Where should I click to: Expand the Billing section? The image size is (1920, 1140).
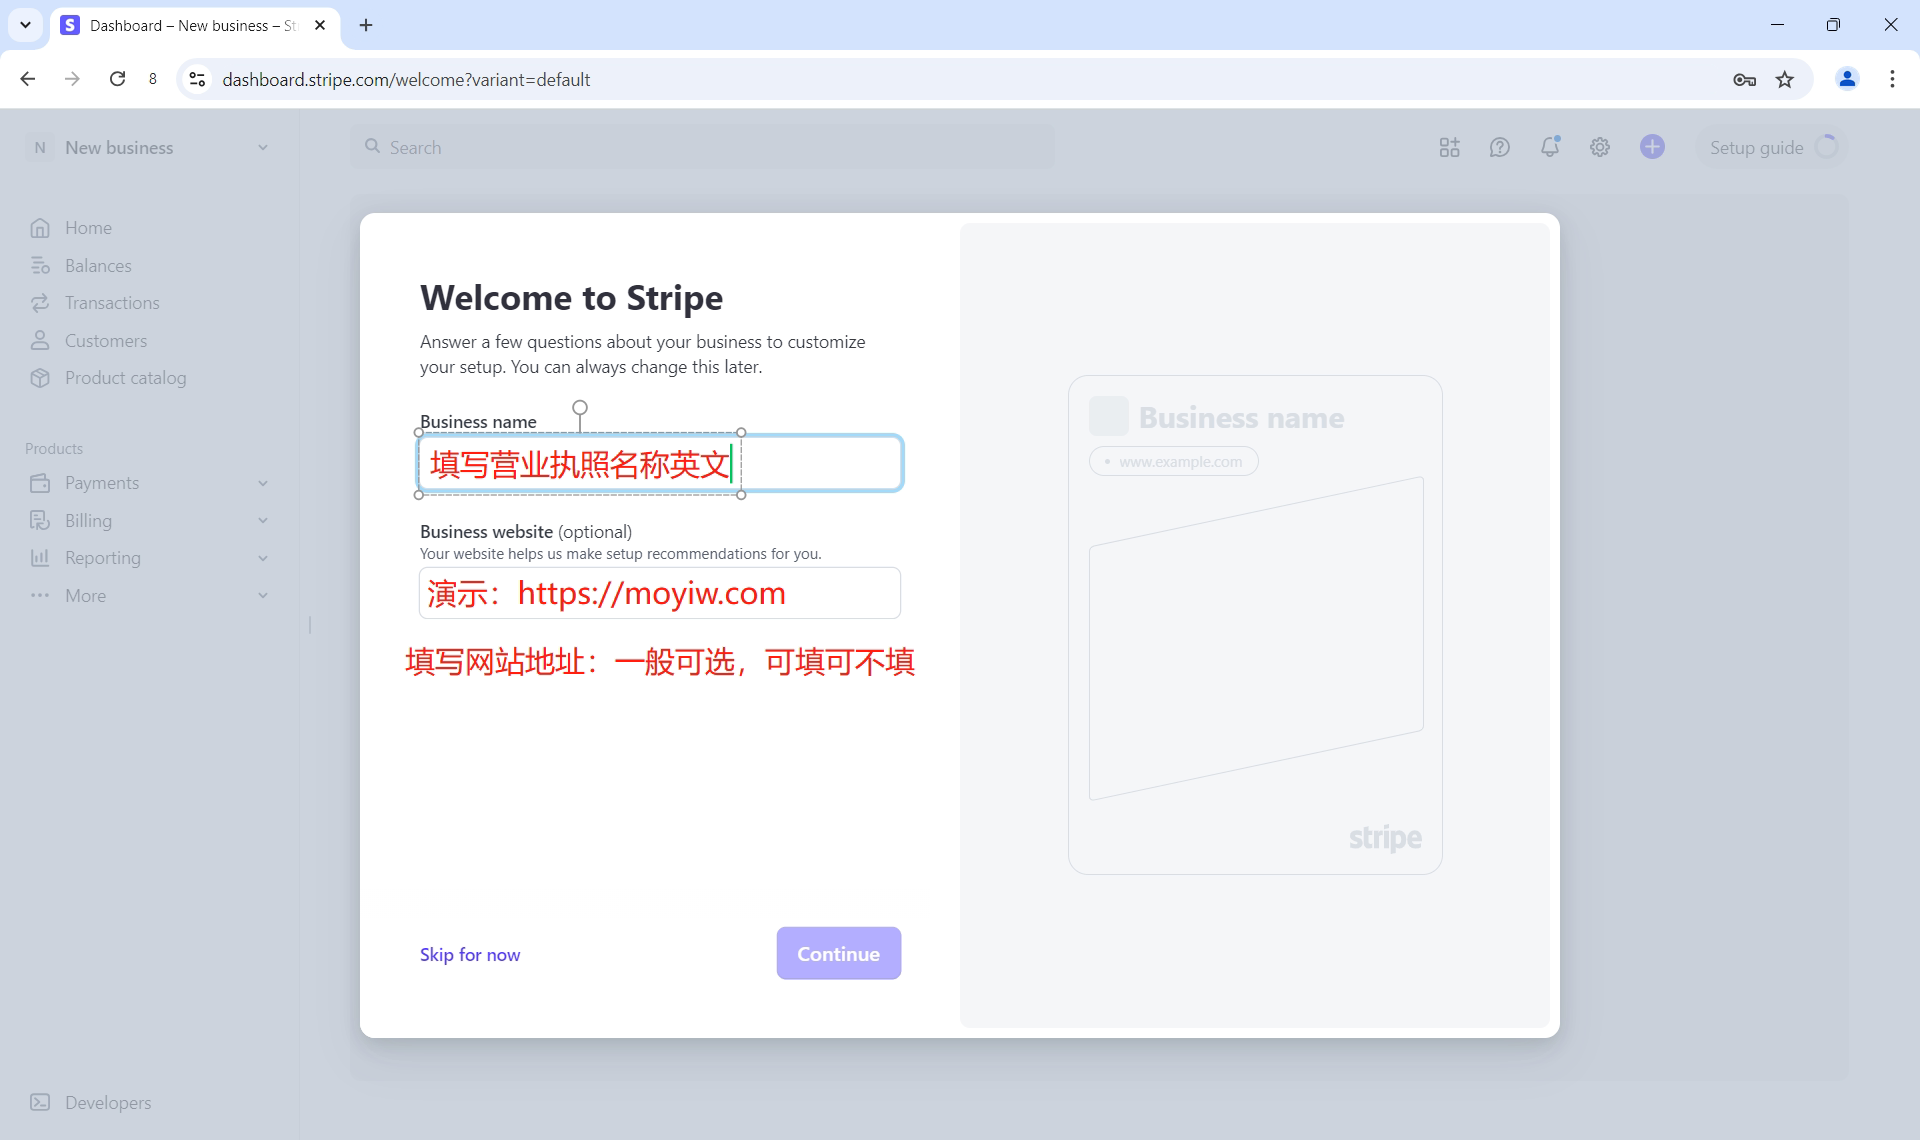(x=88, y=520)
